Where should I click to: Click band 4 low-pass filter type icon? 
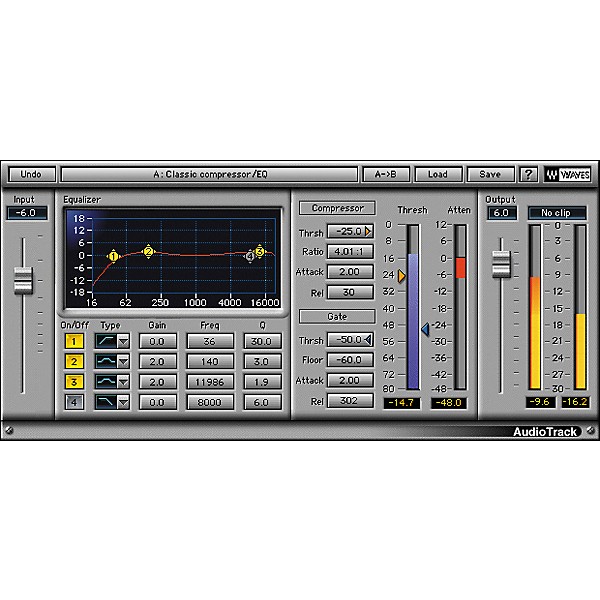pyautogui.click(x=106, y=402)
